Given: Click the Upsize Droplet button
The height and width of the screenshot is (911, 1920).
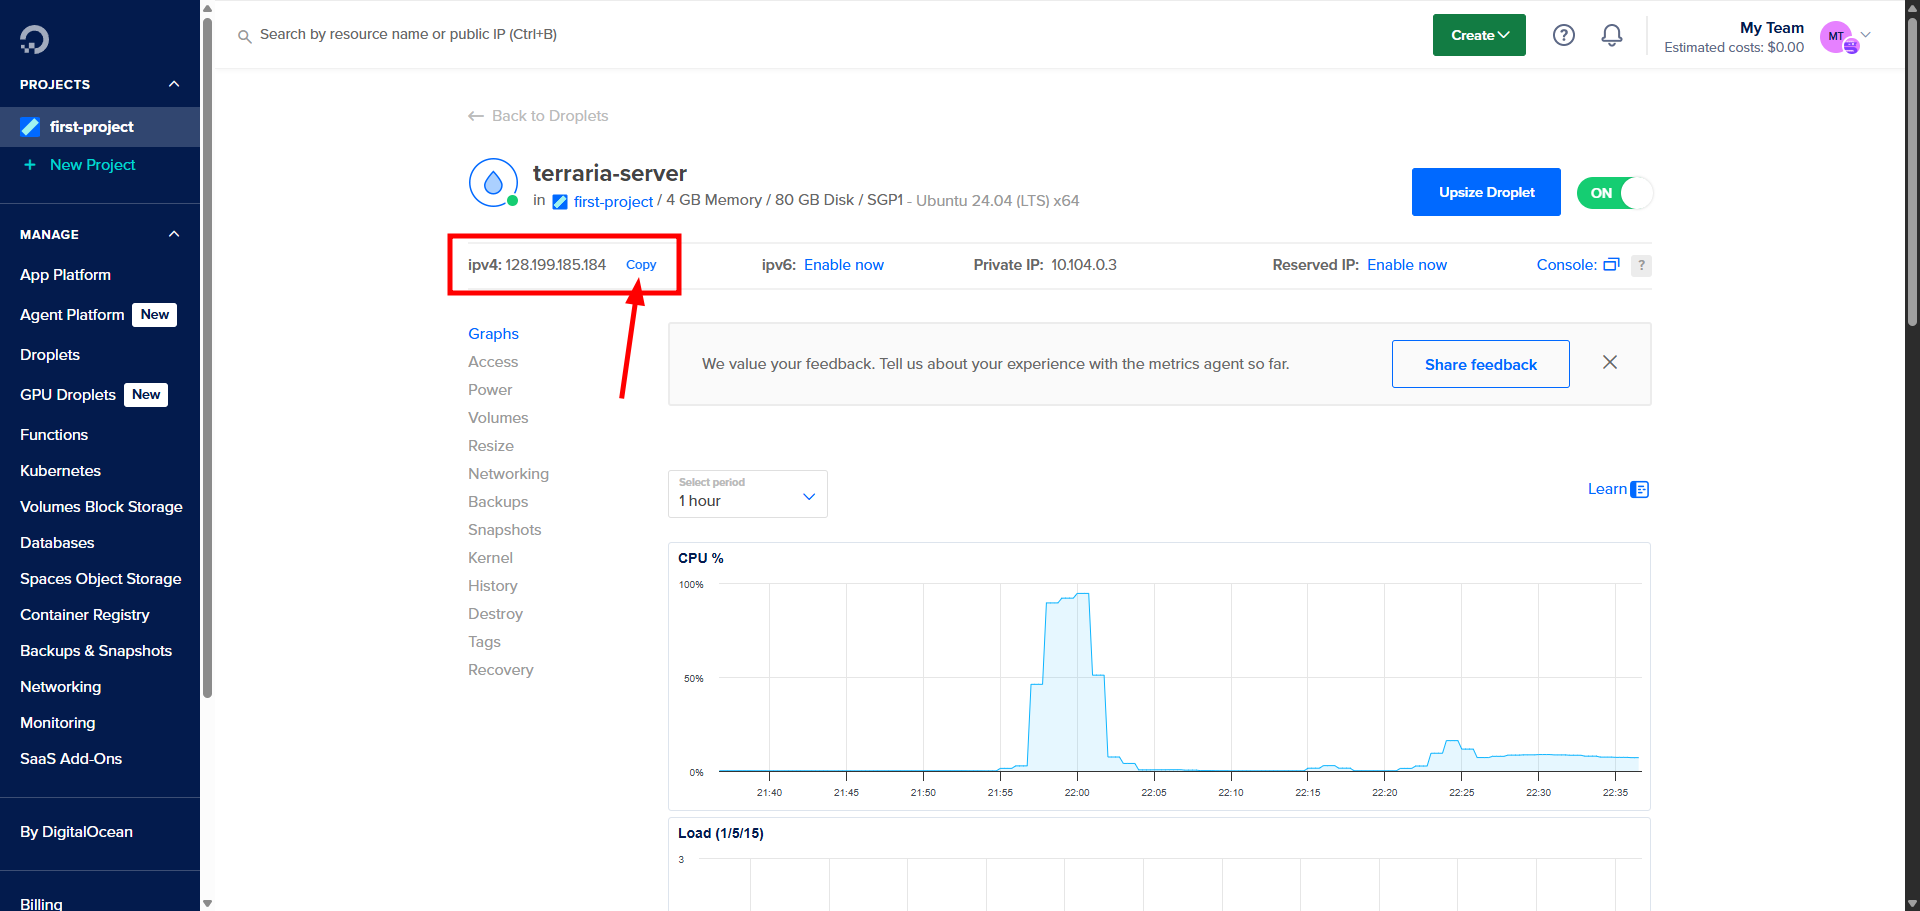Looking at the screenshot, I should [x=1485, y=192].
